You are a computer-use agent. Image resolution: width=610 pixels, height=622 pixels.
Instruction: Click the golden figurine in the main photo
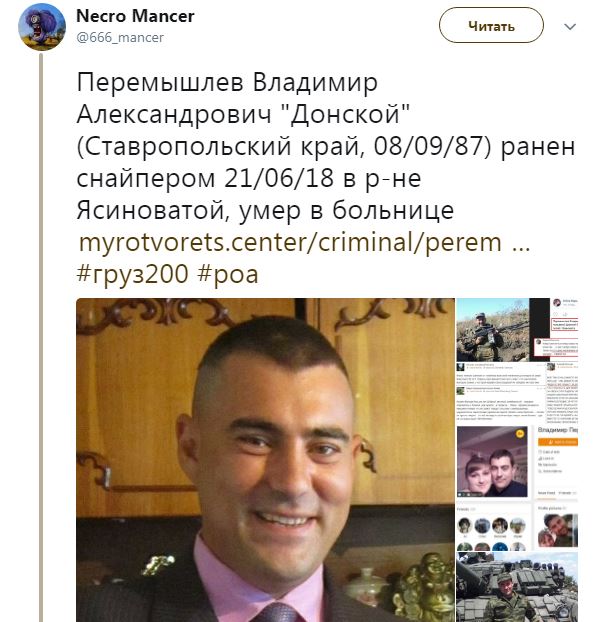point(426,587)
